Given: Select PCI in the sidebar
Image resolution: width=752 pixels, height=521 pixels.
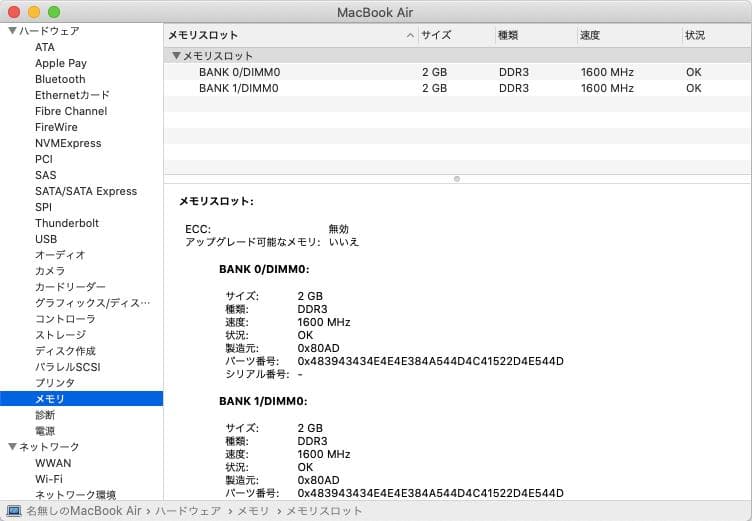Looking at the screenshot, I should pyautogui.click(x=44, y=159).
